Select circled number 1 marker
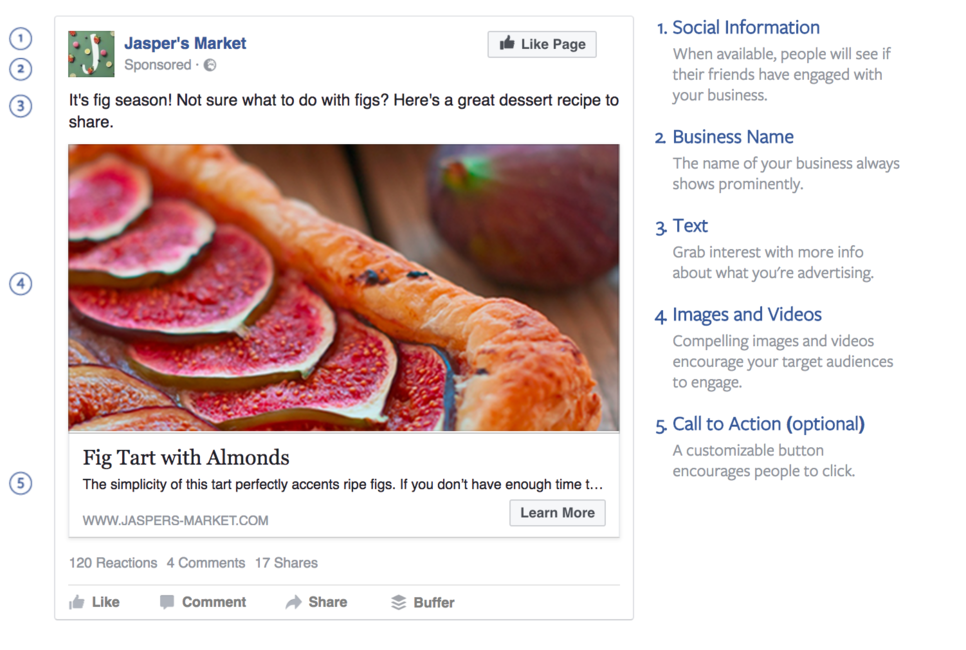966x650 pixels. [20, 39]
